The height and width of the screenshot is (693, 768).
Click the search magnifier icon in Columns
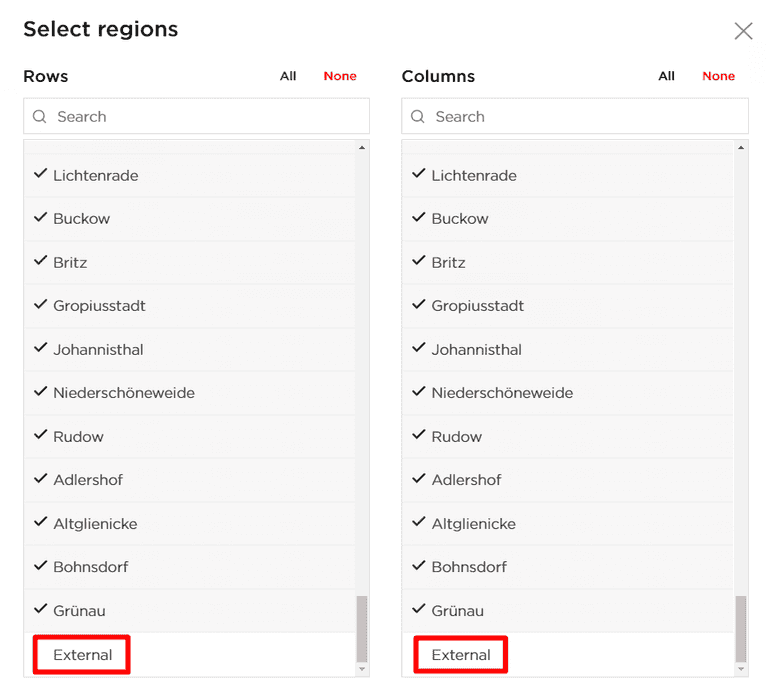click(418, 117)
